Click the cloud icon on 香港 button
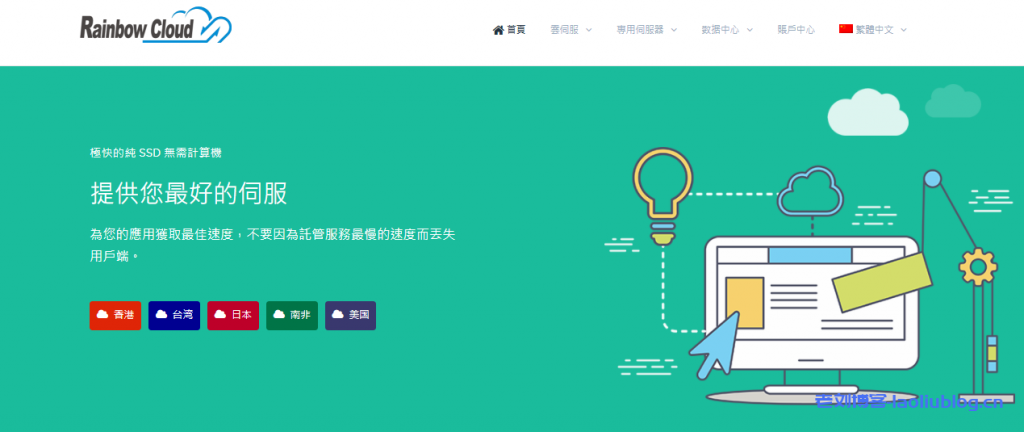The width and height of the screenshot is (1024, 432). (x=103, y=315)
